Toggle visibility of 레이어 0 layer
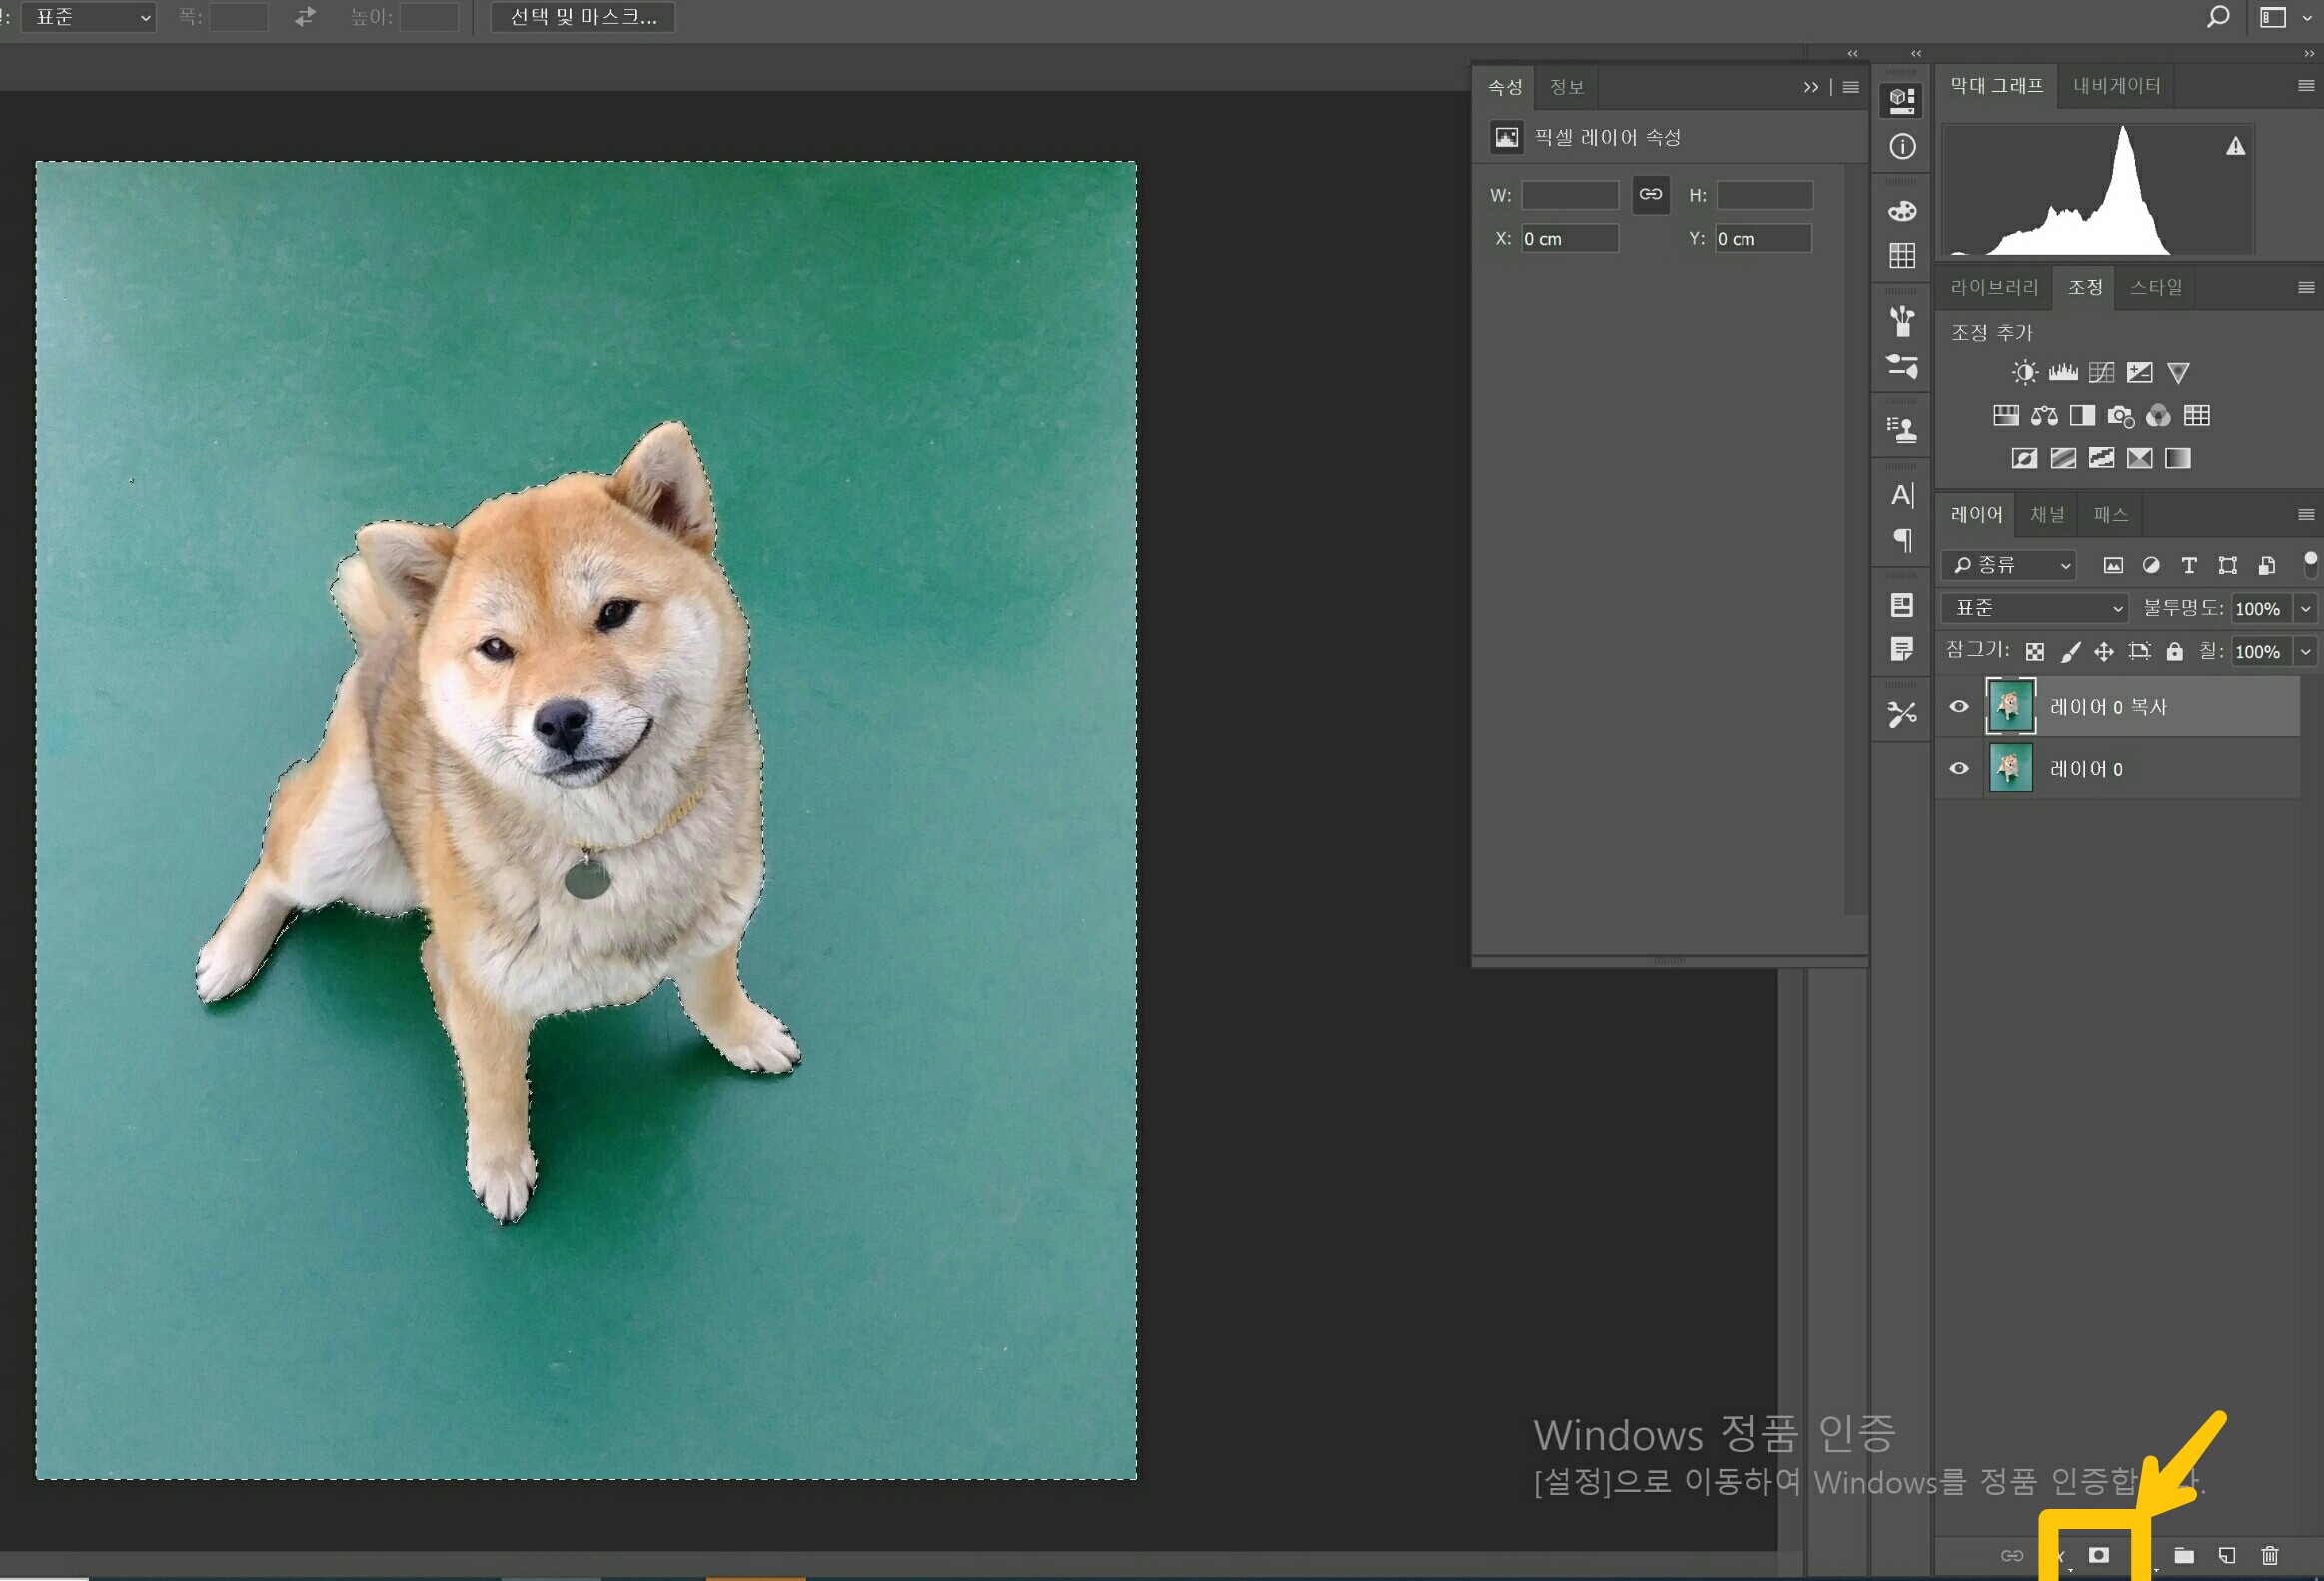 (1959, 768)
